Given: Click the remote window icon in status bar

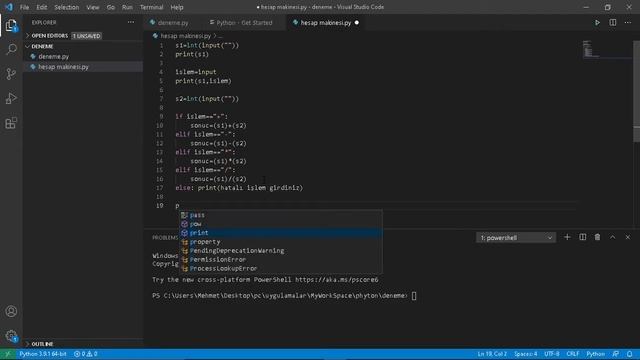Looking at the screenshot, I should pos(7,354).
